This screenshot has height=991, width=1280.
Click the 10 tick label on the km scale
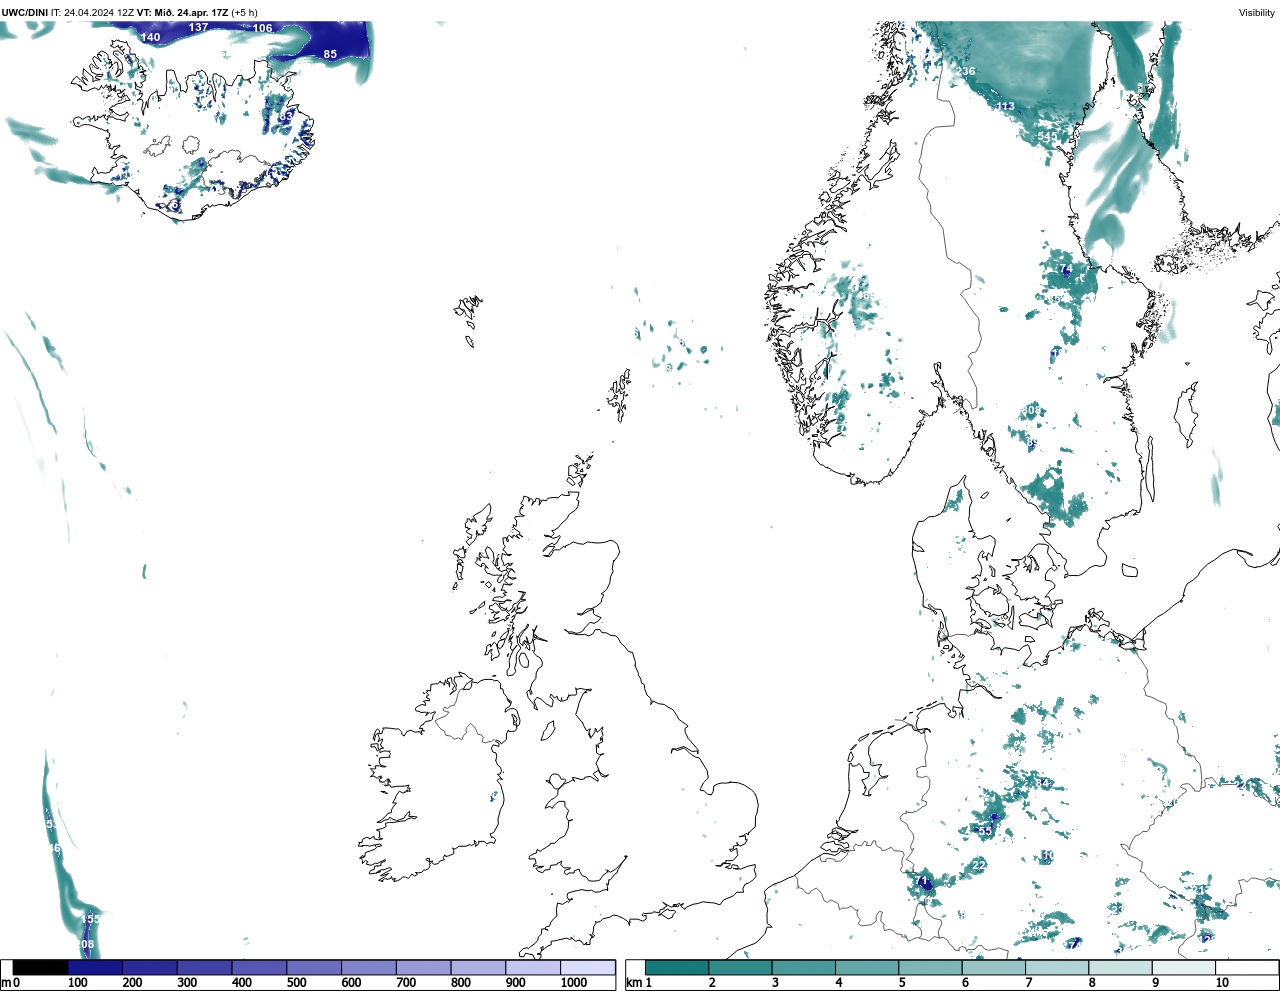pyautogui.click(x=1222, y=983)
